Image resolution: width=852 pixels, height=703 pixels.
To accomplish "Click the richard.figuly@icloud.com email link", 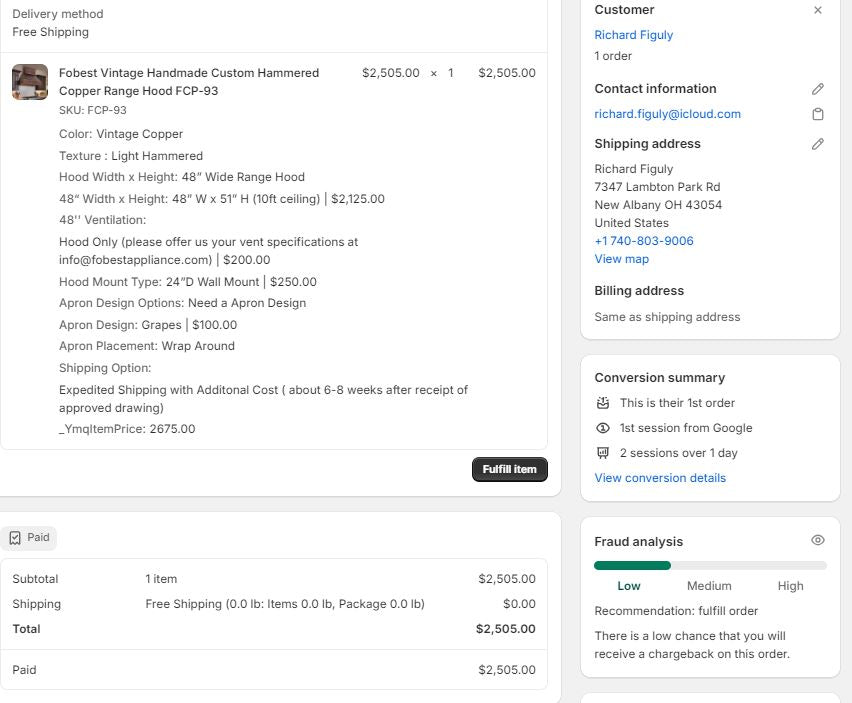I will click(x=667, y=114).
